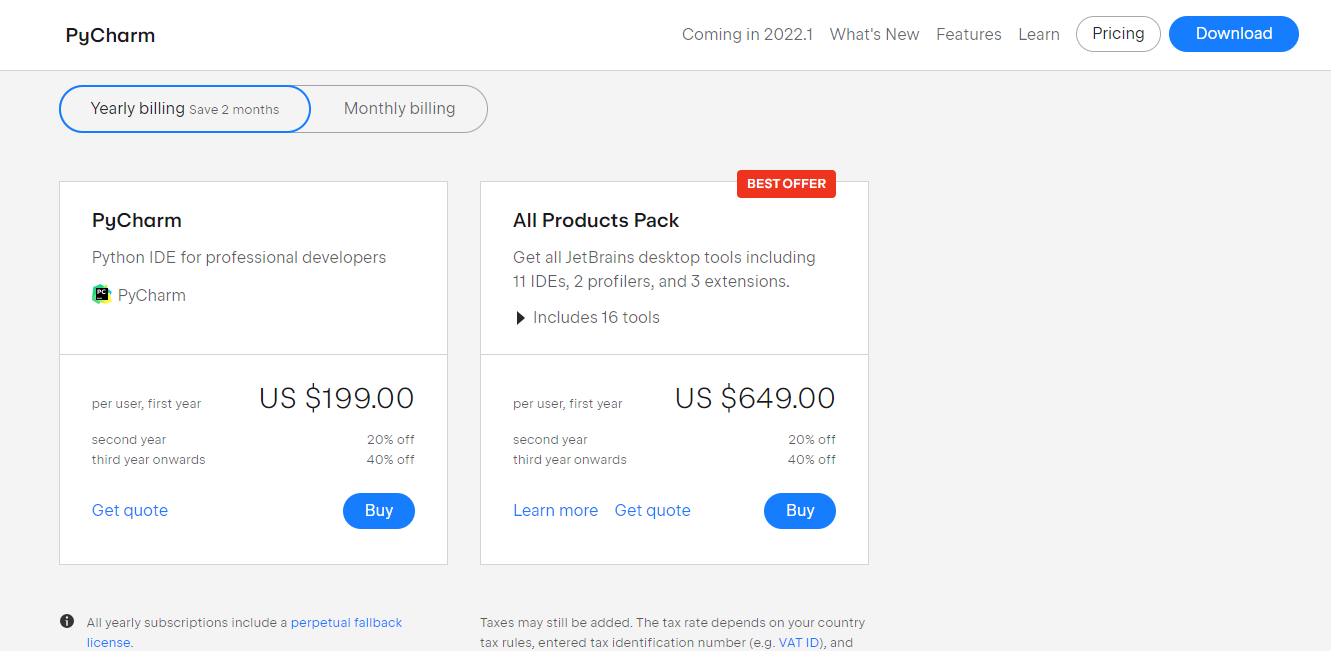
Task: Click the Pricing button in header
Action: [x=1117, y=34]
